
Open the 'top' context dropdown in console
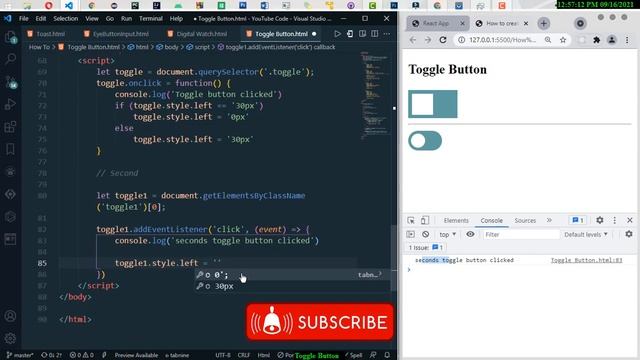pos(447,235)
